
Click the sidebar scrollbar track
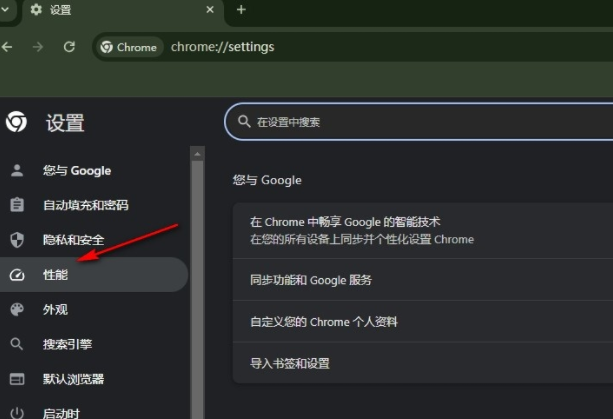coord(197,289)
